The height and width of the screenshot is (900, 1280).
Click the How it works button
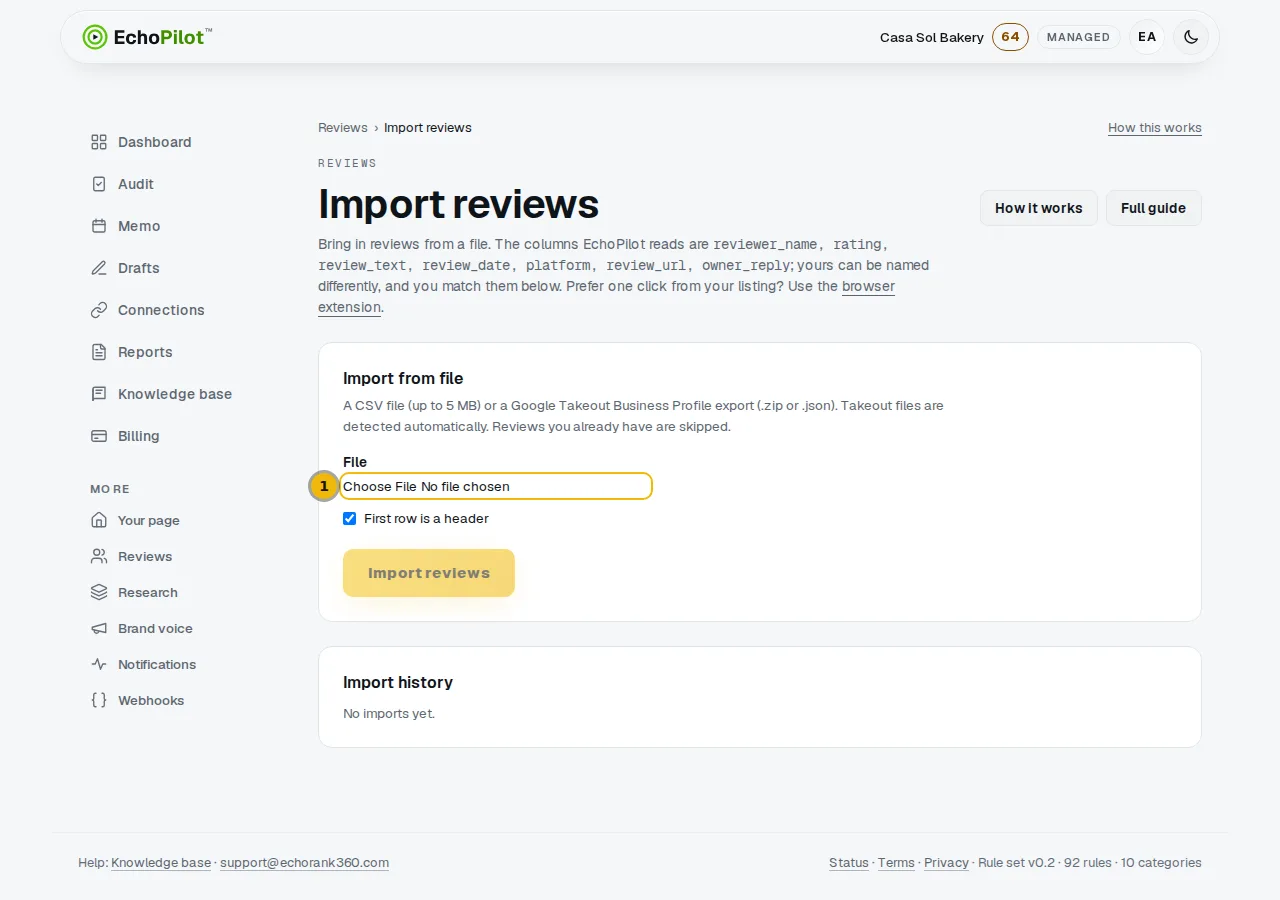(x=1039, y=208)
